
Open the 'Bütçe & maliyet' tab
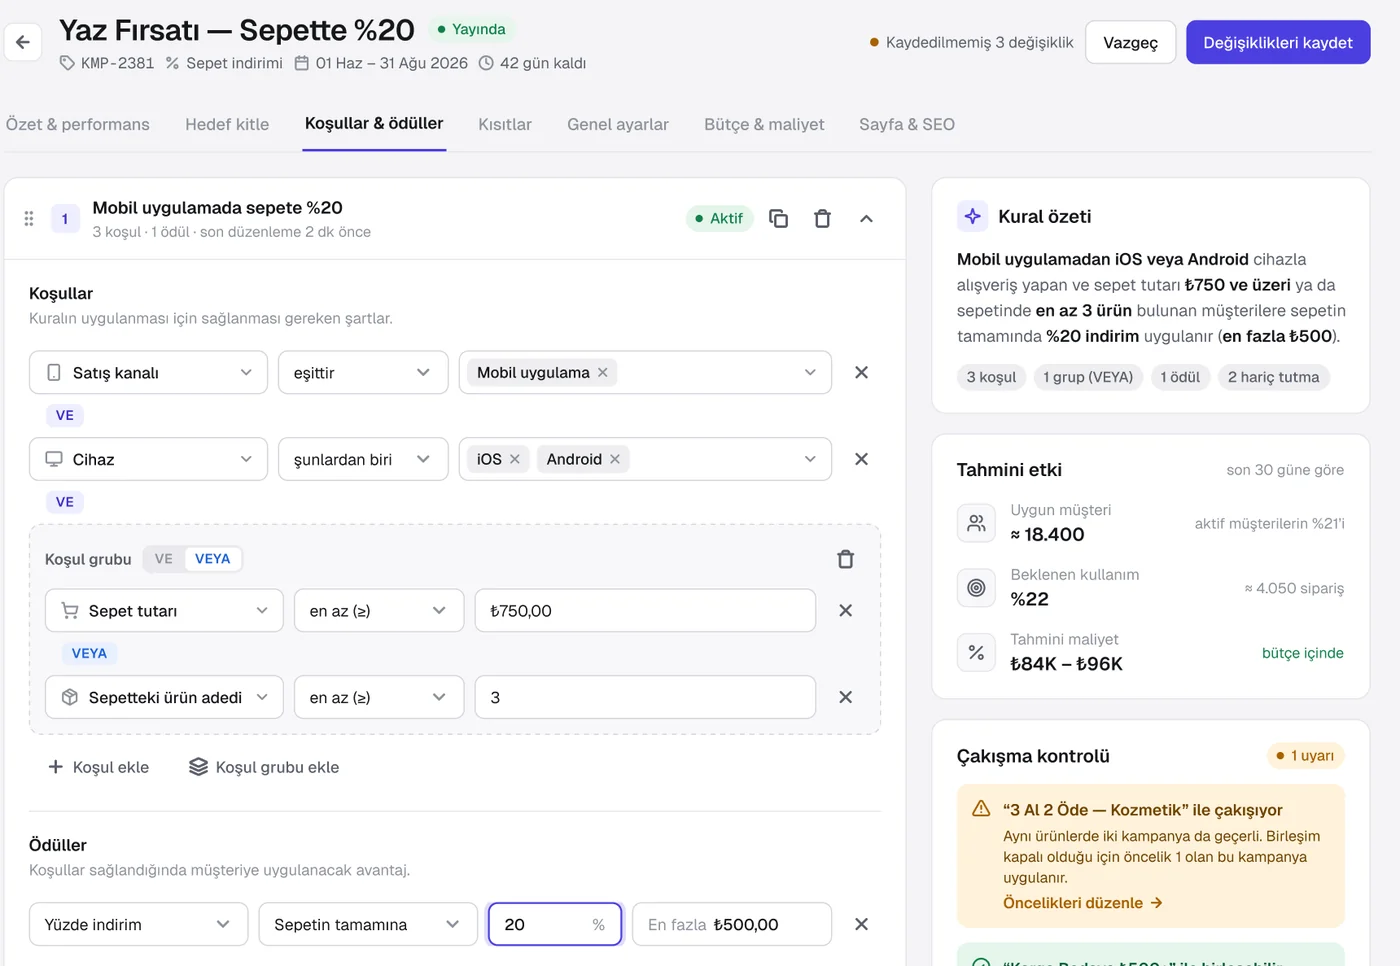[x=764, y=124]
